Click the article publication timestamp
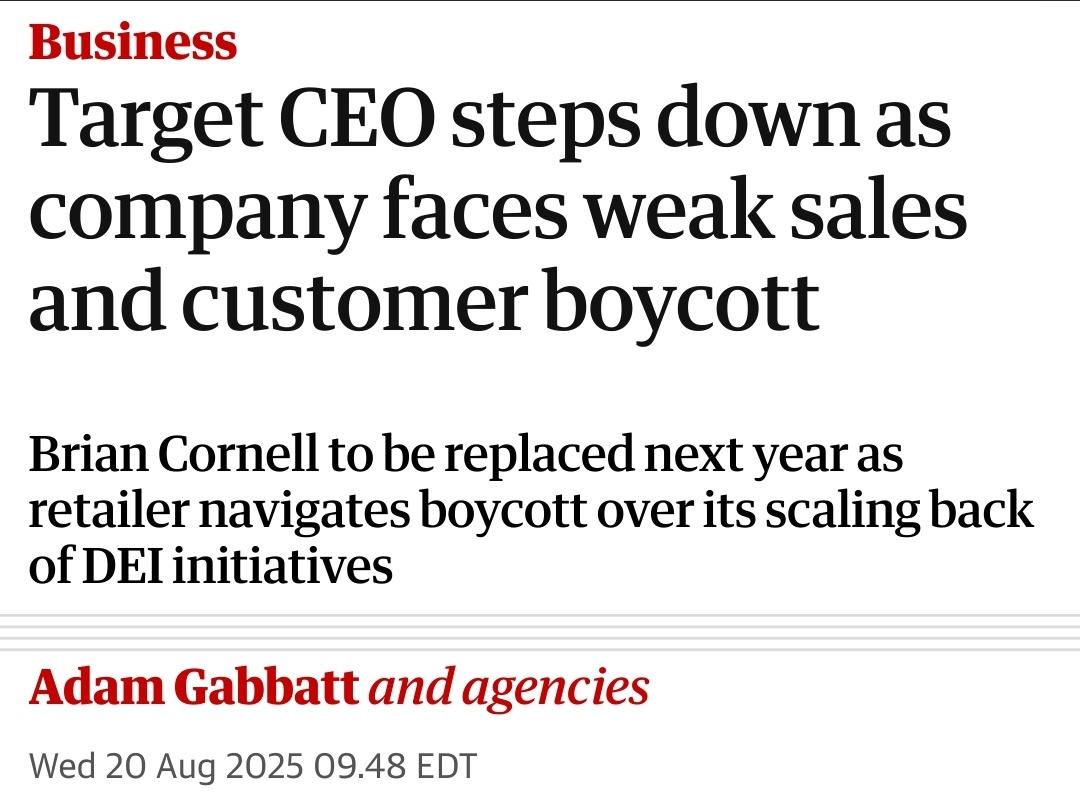This screenshot has width=1080, height=802. pos(253,765)
